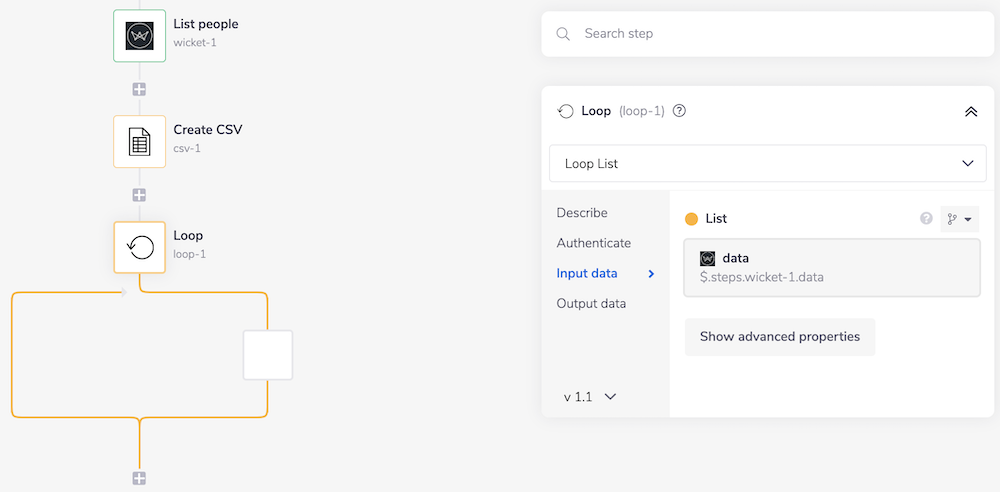Click the empty placeholder step inside the loop
Image resolution: width=1000 pixels, height=492 pixels.
click(268, 355)
